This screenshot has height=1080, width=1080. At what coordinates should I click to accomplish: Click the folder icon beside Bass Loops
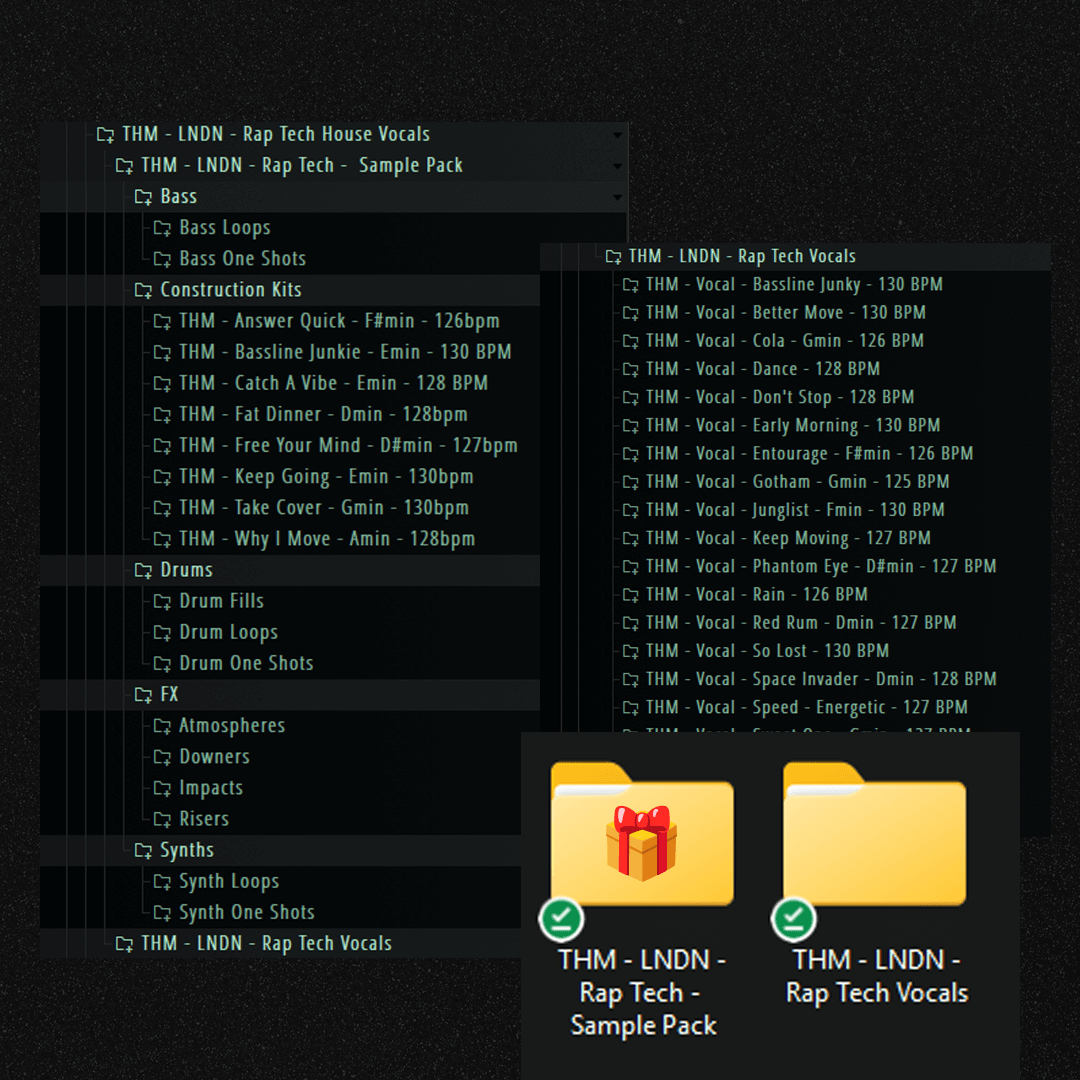coord(162,228)
